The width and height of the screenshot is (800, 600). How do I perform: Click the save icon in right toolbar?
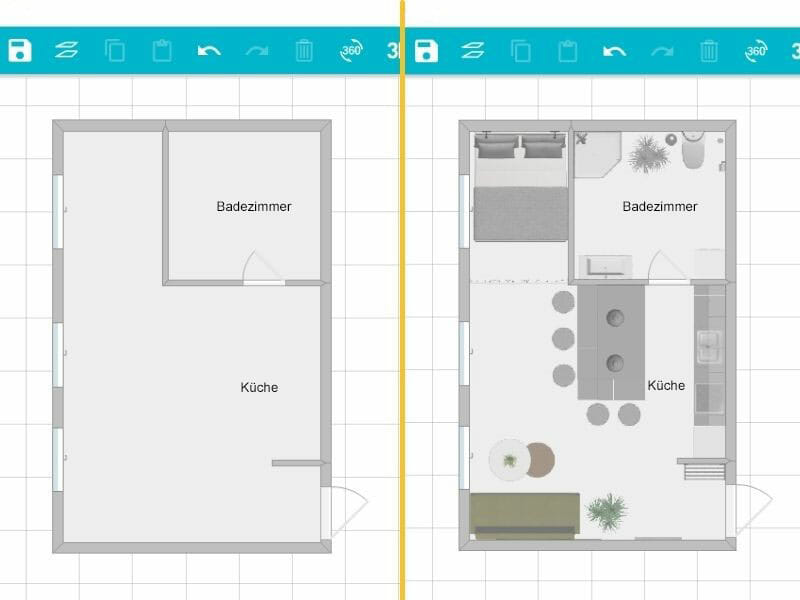(426, 51)
